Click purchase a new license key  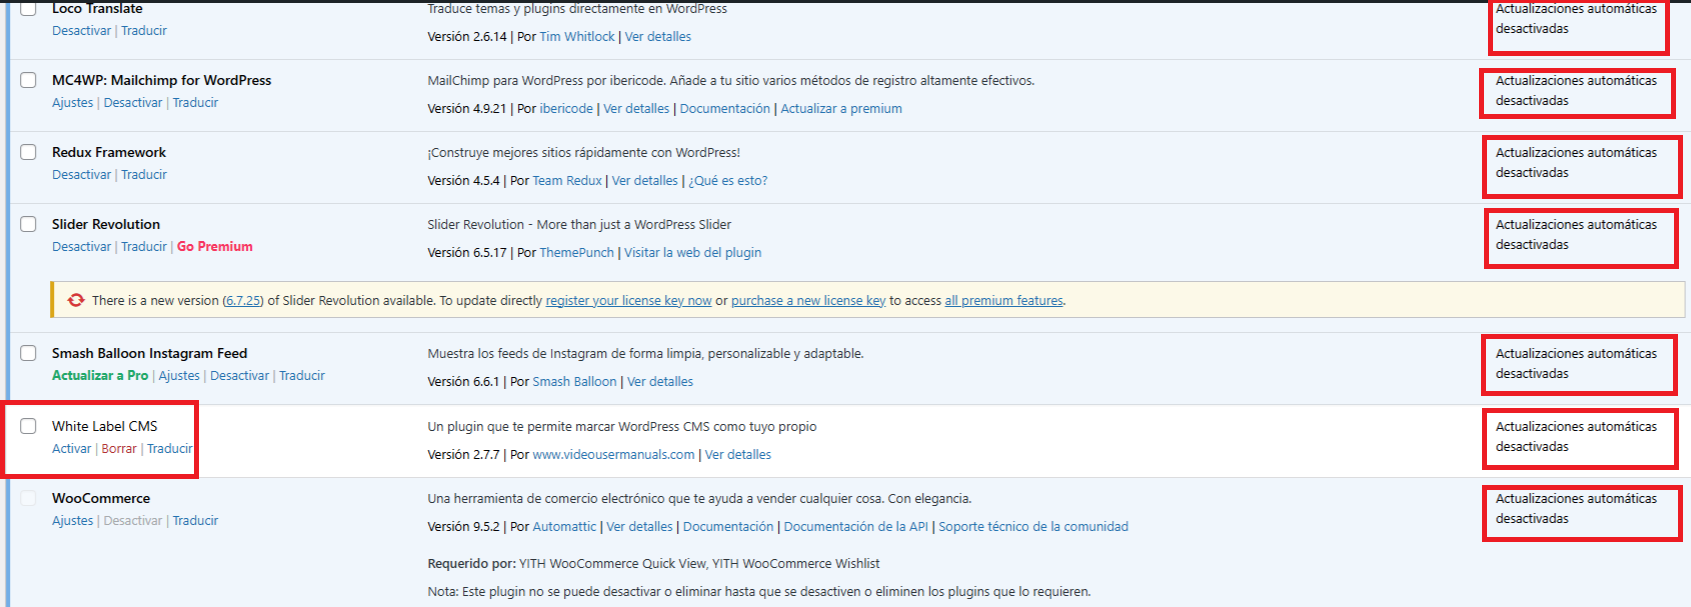click(x=808, y=301)
